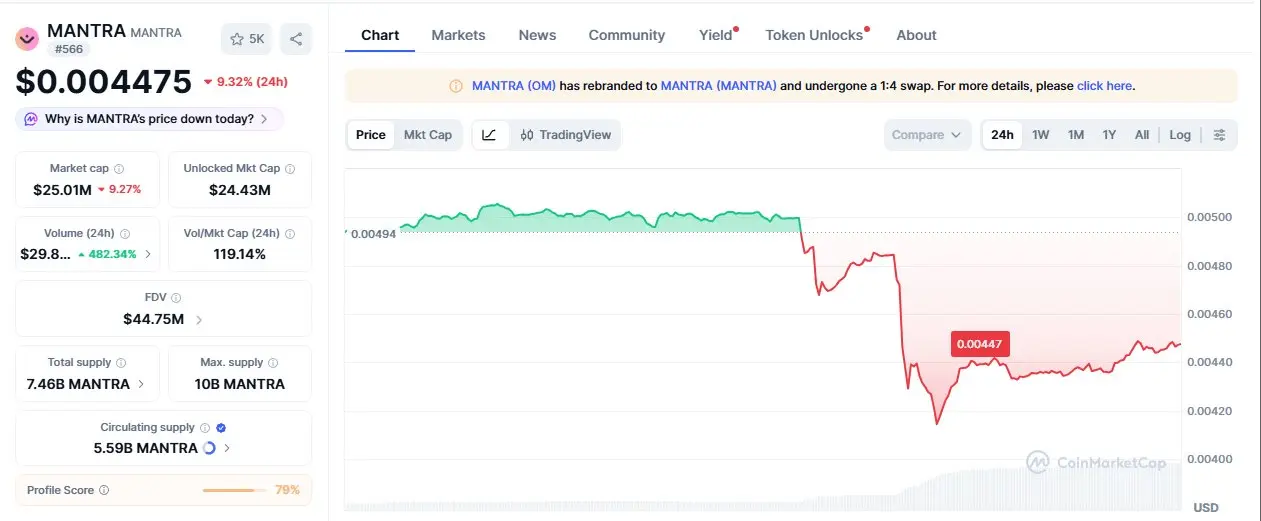Select the line chart icon

pos(489,135)
